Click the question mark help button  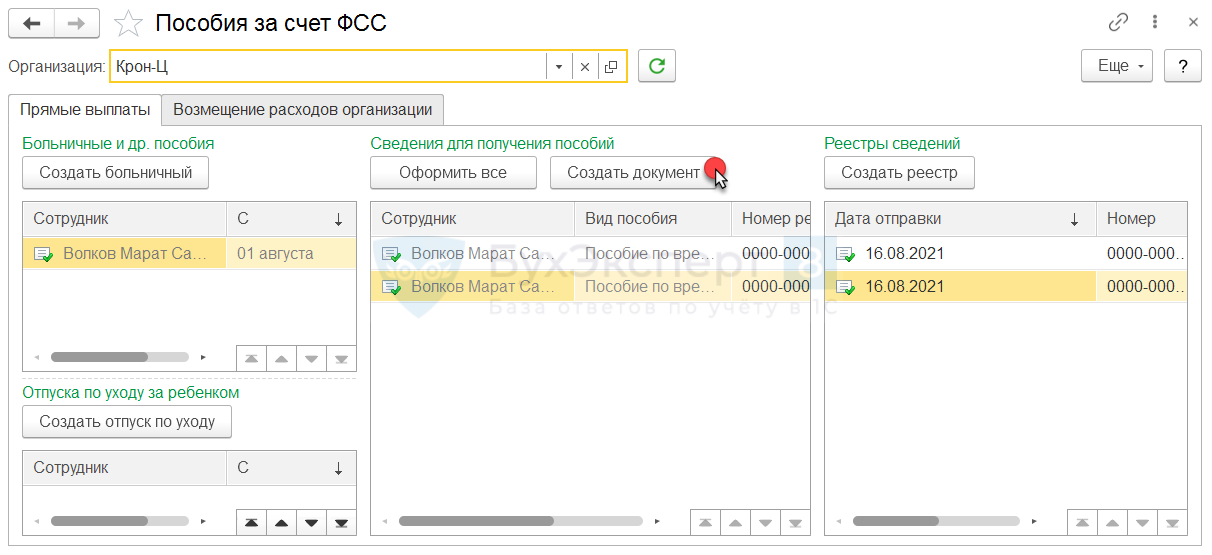pyautogui.click(x=1183, y=66)
